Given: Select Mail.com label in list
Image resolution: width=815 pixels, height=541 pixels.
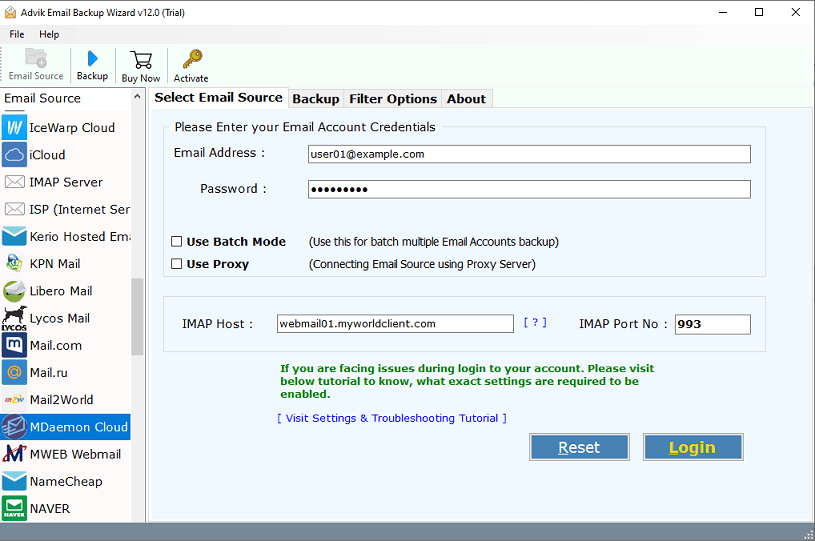Looking at the screenshot, I should pyautogui.click(x=56, y=346).
